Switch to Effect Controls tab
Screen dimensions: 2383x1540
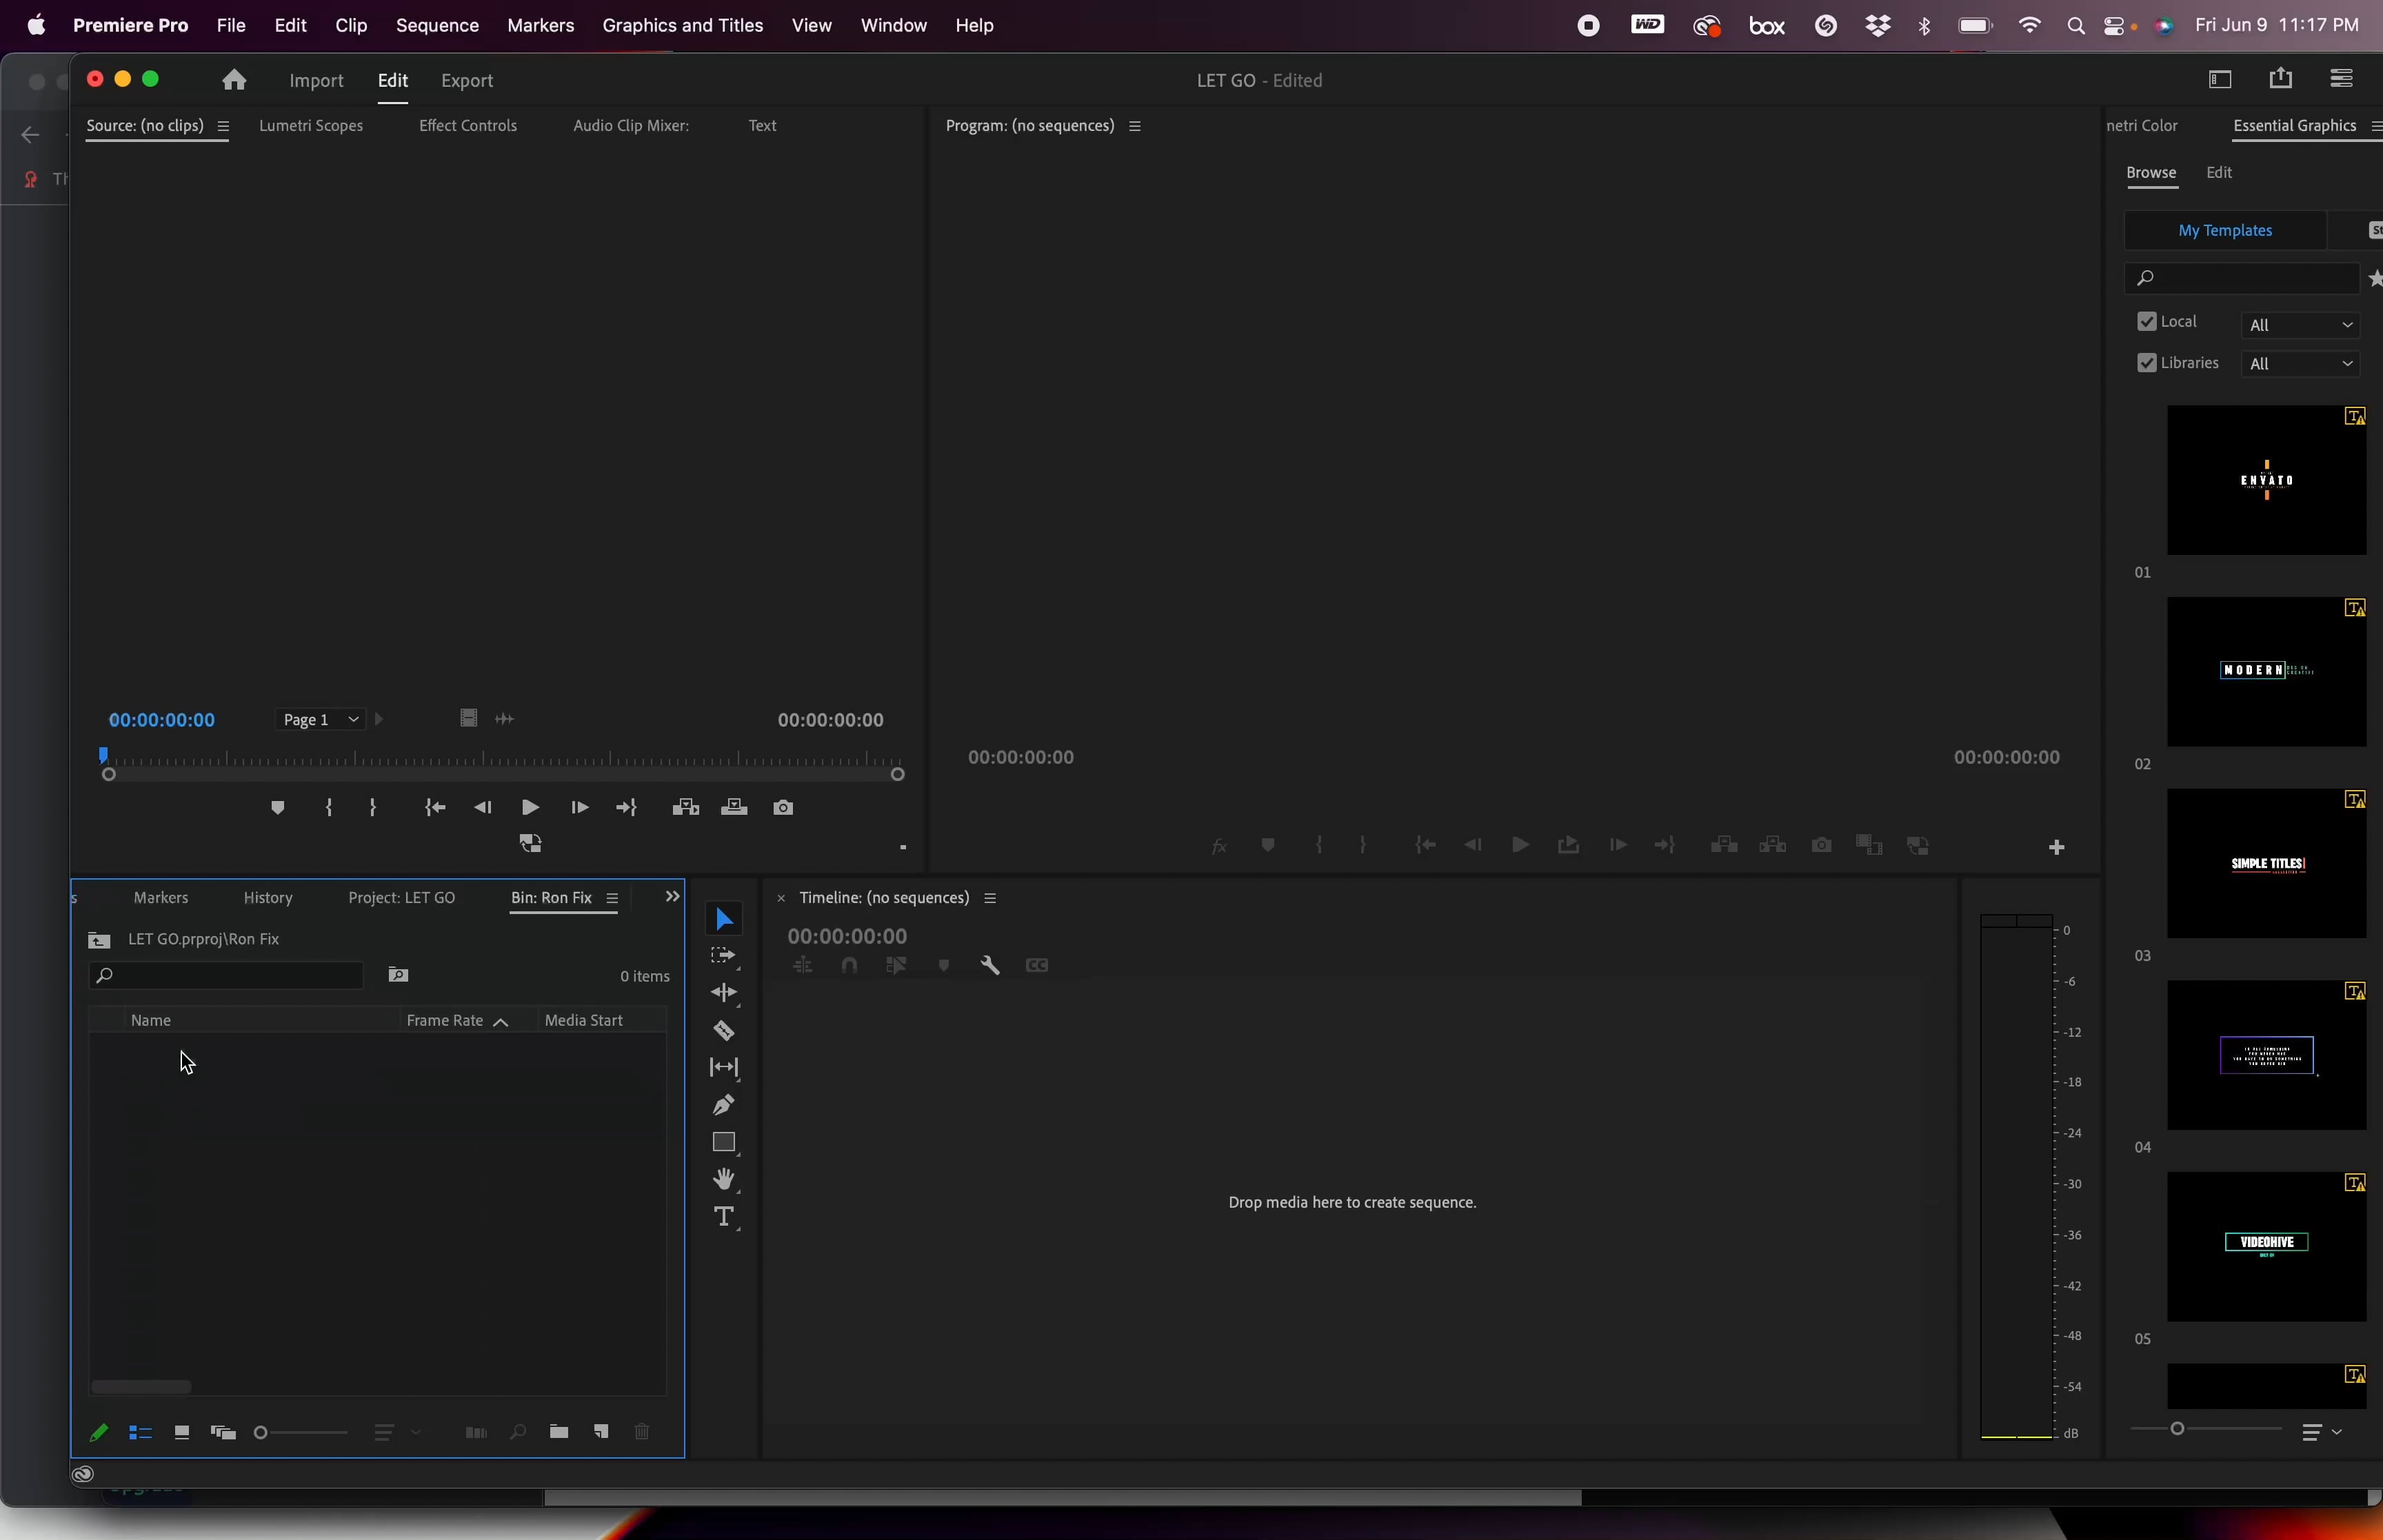pyautogui.click(x=468, y=126)
